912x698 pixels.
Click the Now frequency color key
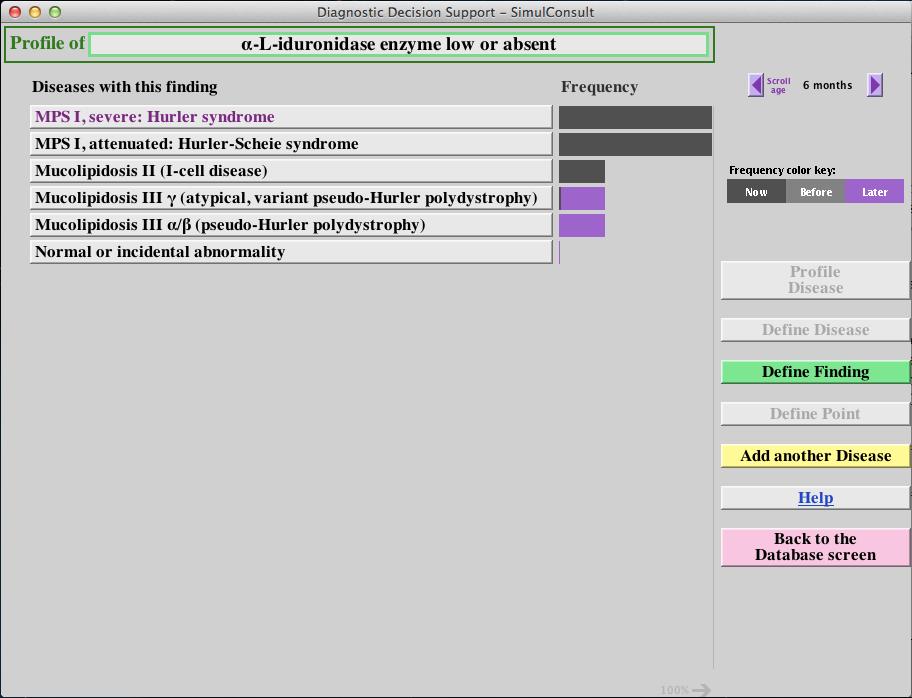pyautogui.click(x=756, y=192)
